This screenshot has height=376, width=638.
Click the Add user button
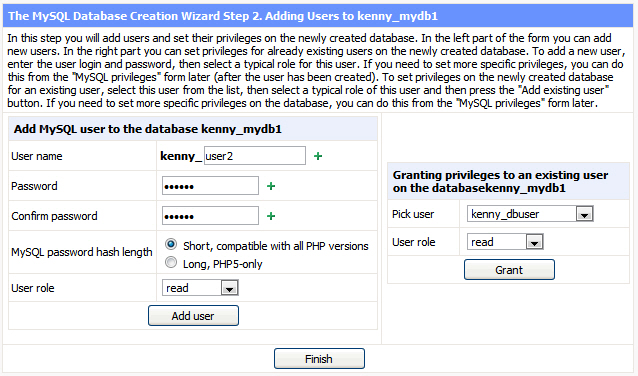pos(193,316)
